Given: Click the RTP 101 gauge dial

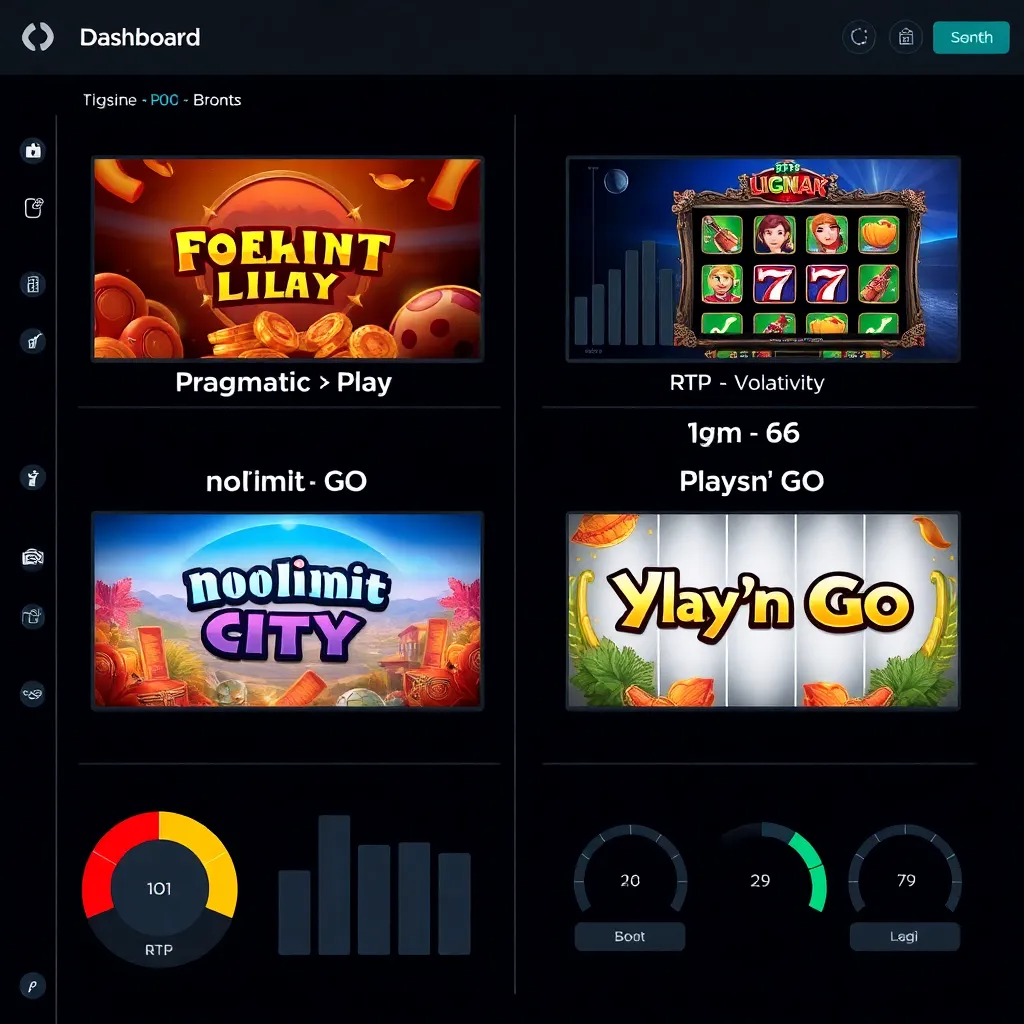Looking at the screenshot, I should point(159,889).
